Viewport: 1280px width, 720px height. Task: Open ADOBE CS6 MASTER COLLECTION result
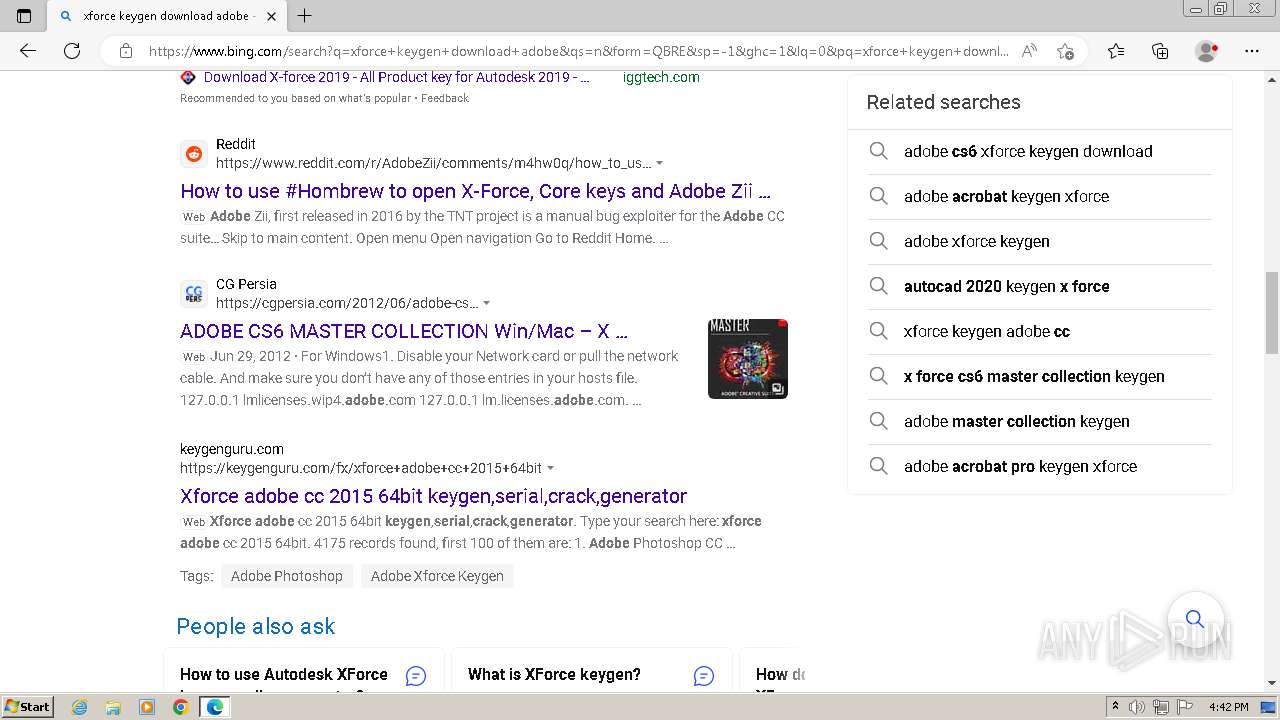click(404, 331)
